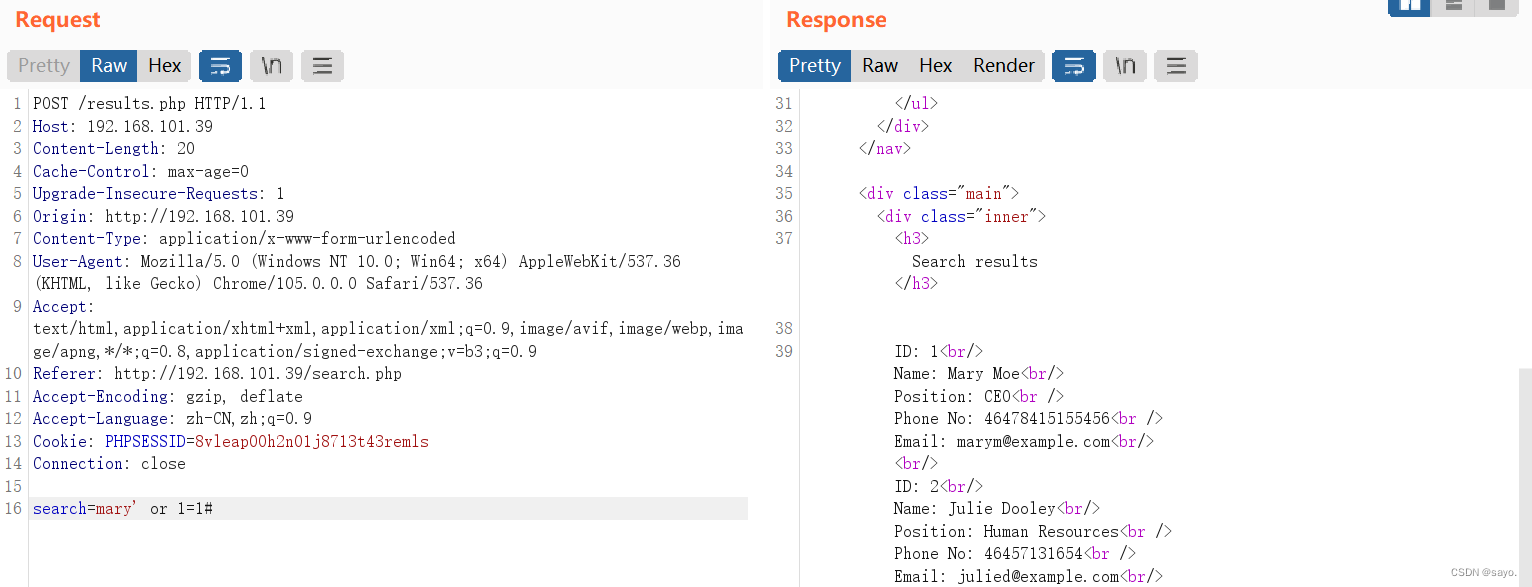Click the <div class="main"> line
1532x587 pixels.
tap(938, 194)
